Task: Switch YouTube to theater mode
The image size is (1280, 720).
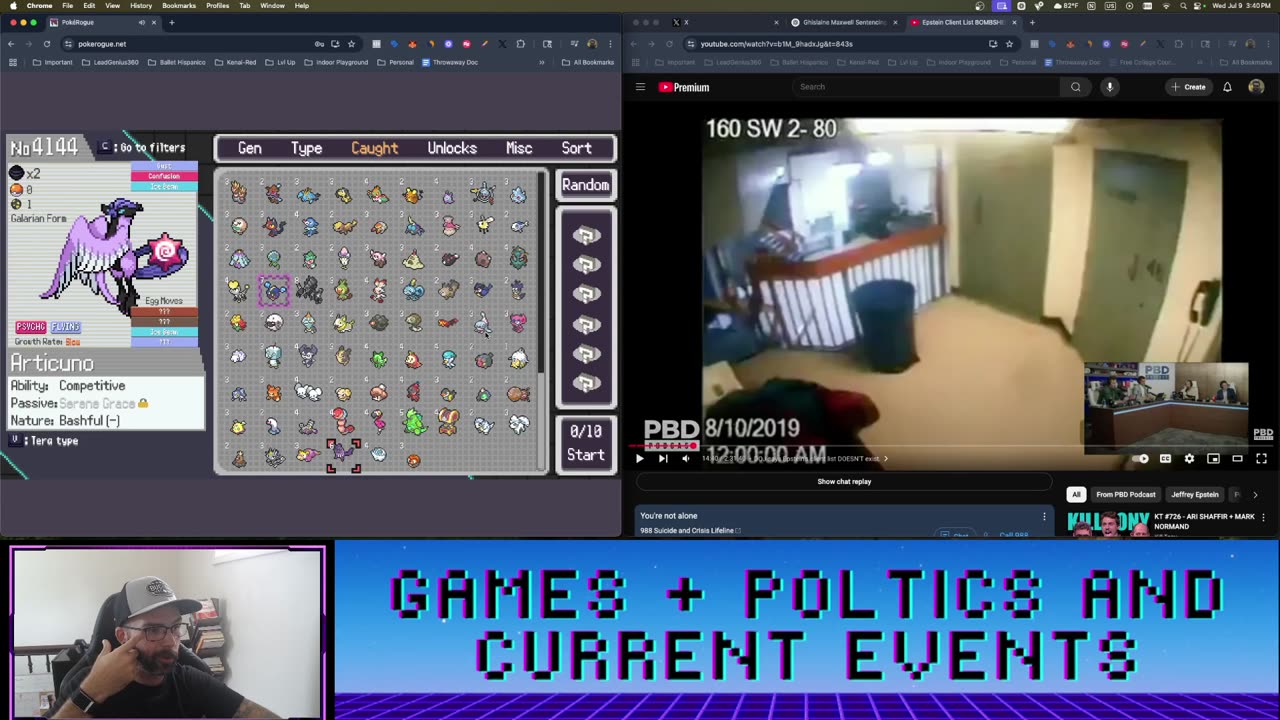Action: tap(1237, 459)
